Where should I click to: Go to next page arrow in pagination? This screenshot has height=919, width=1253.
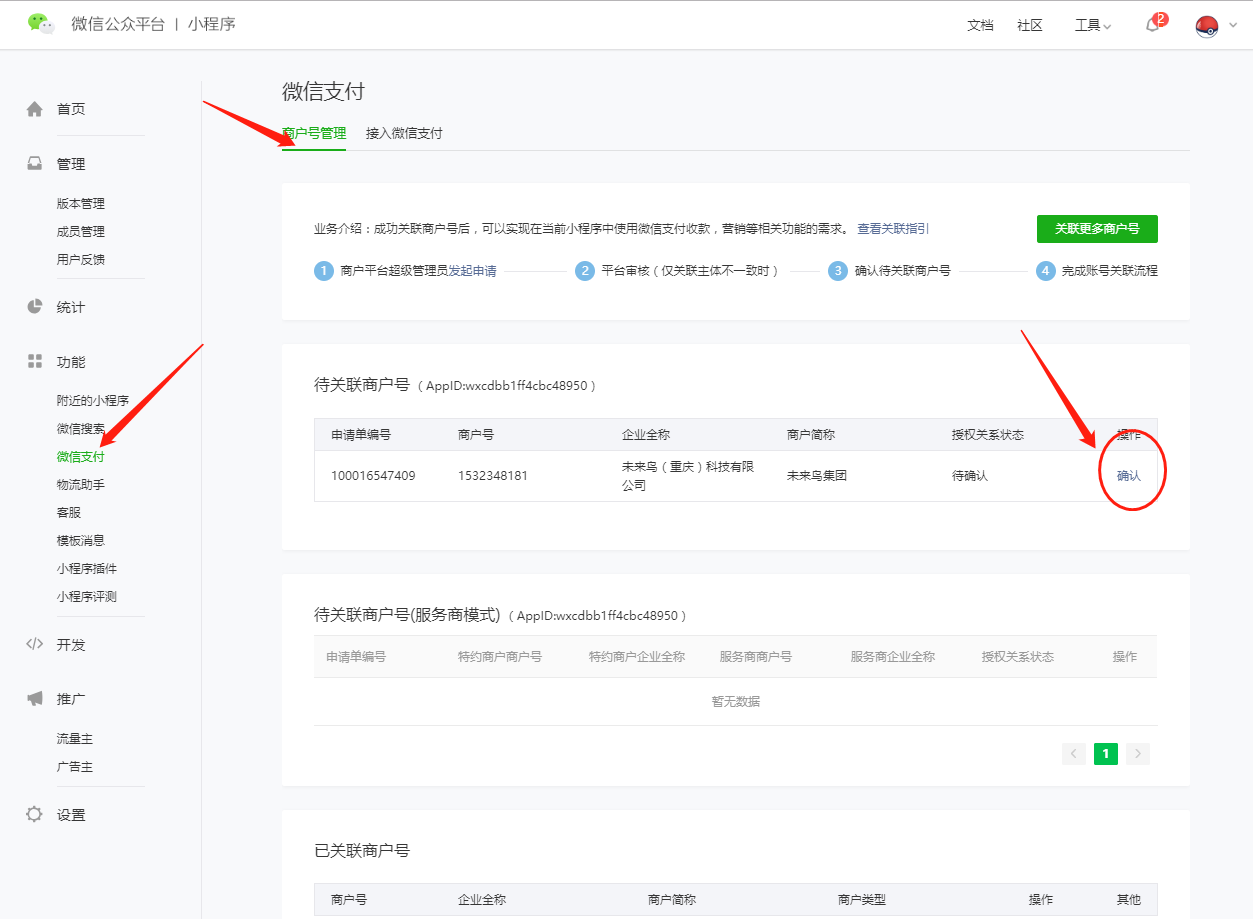(1138, 754)
